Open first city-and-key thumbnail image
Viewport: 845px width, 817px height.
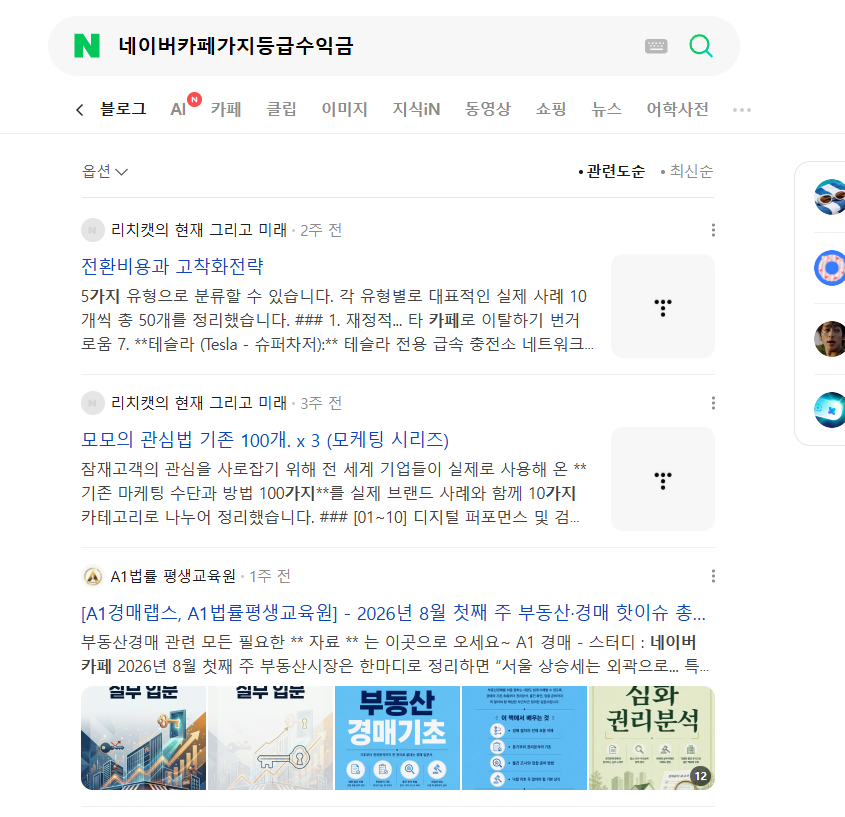pyautogui.click(x=143, y=738)
